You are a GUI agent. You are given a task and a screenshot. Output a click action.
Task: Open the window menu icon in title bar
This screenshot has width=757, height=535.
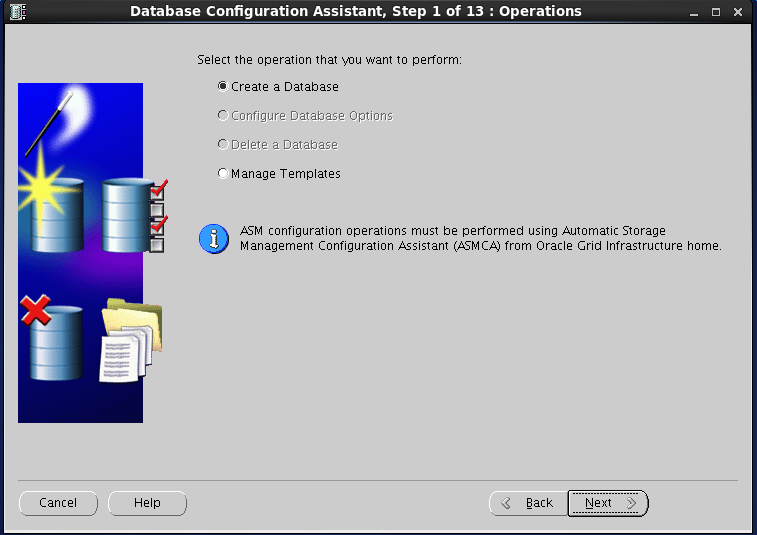pyautogui.click(x=16, y=12)
